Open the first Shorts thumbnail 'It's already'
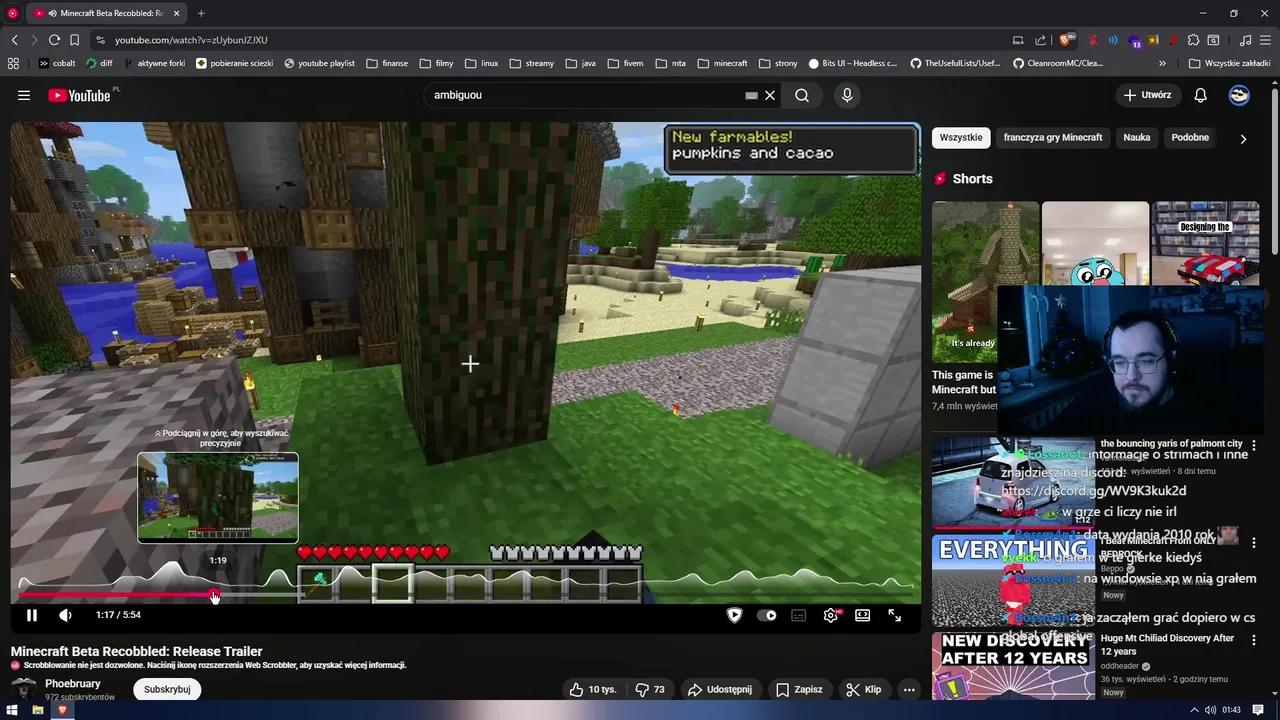 (985, 282)
